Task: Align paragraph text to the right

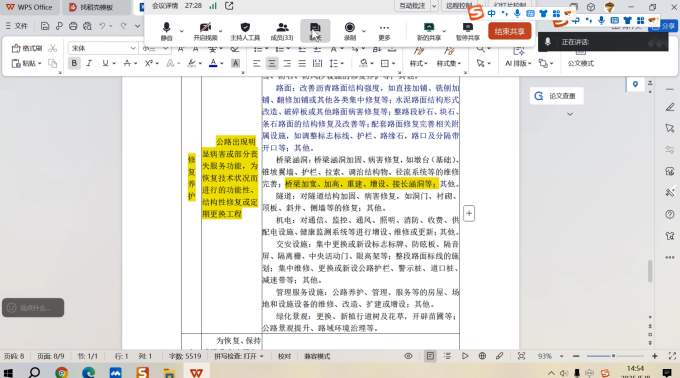Action: click(x=287, y=63)
